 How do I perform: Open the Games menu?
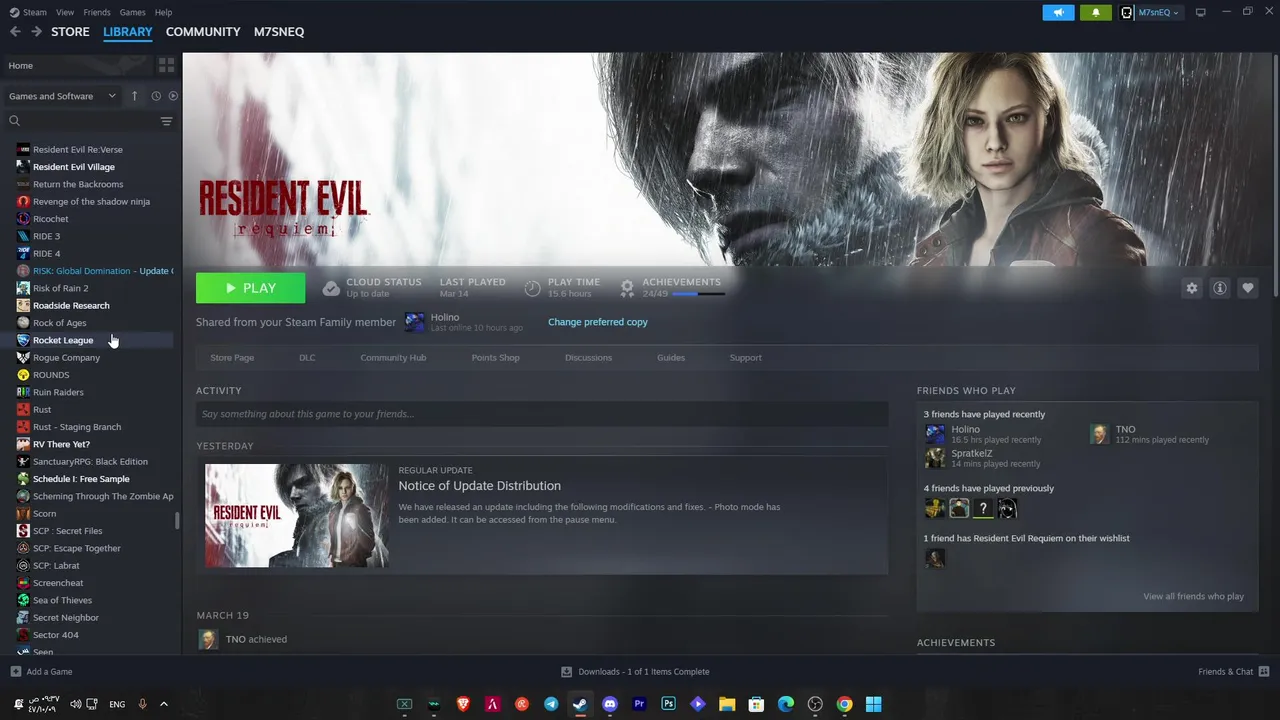pos(132,12)
